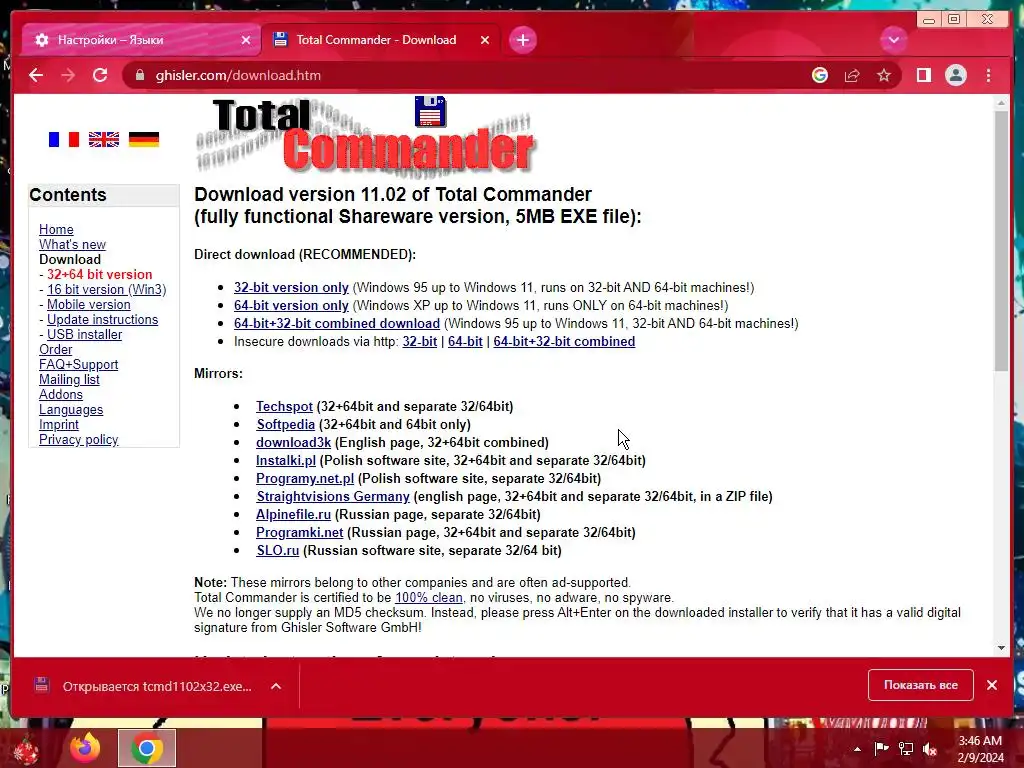The width and height of the screenshot is (1024, 768).
Task: Open the Privacy policy link
Action: point(78,440)
